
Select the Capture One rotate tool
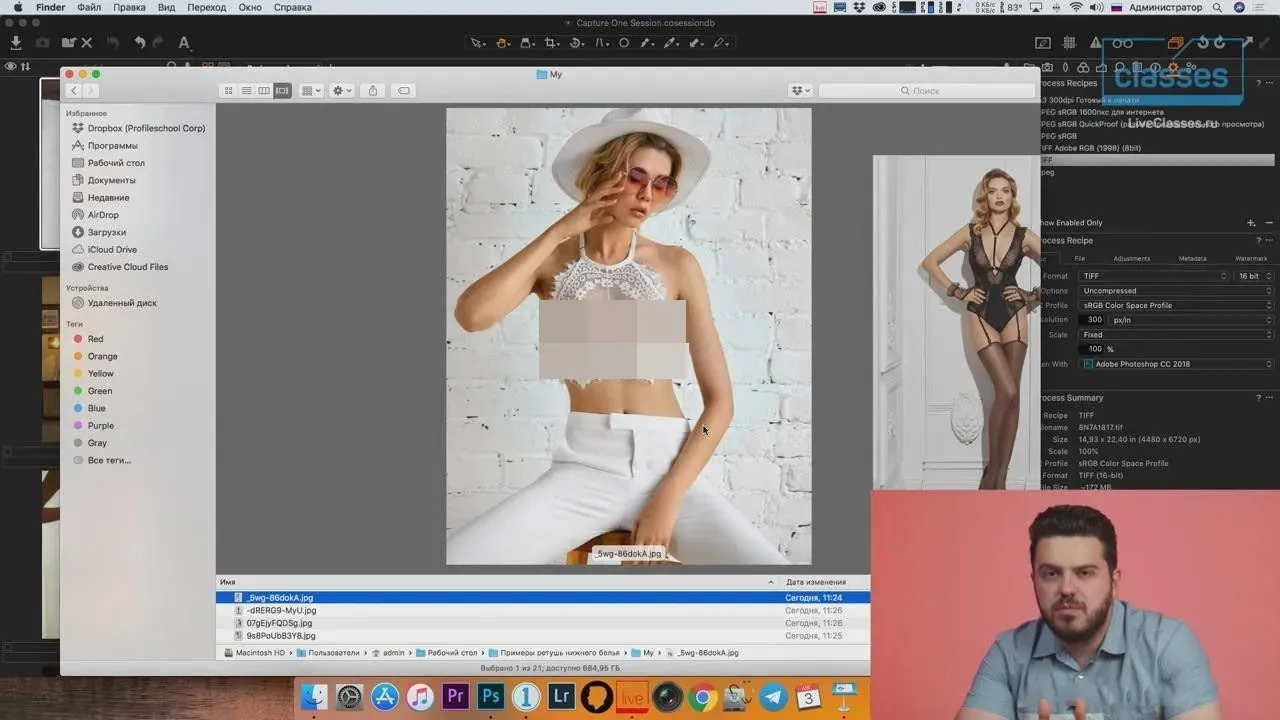[577, 43]
